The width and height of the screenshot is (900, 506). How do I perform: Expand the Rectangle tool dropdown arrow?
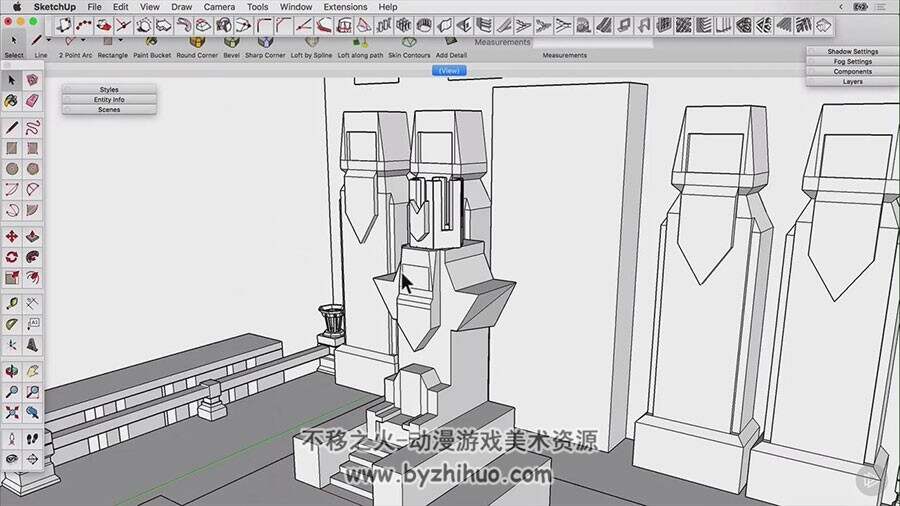click(121, 40)
